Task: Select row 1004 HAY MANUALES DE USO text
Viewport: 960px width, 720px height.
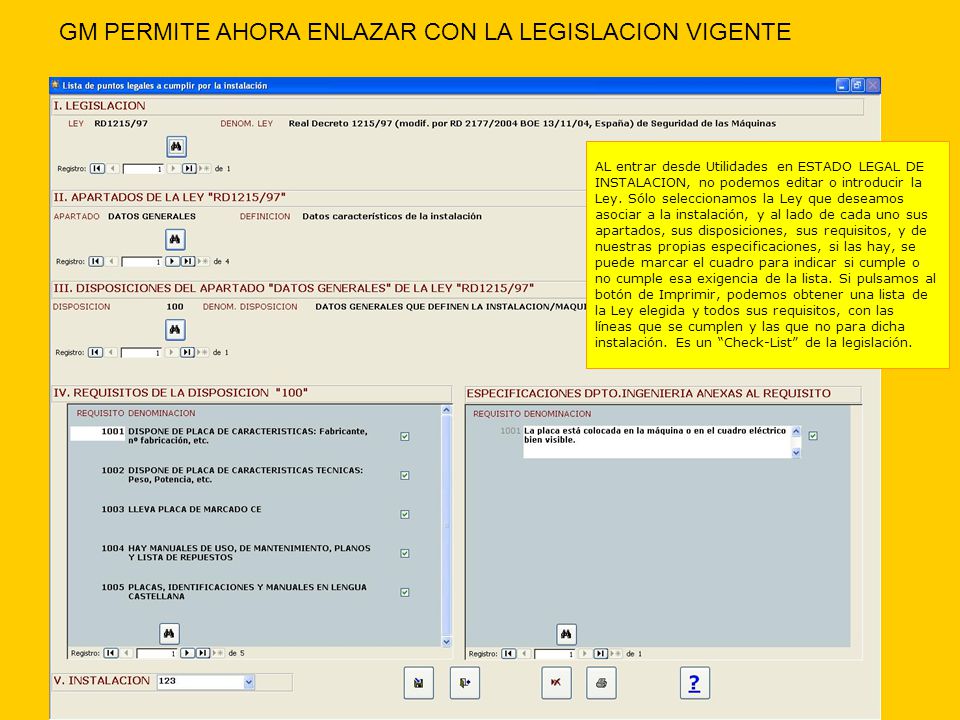Action: 249,553
